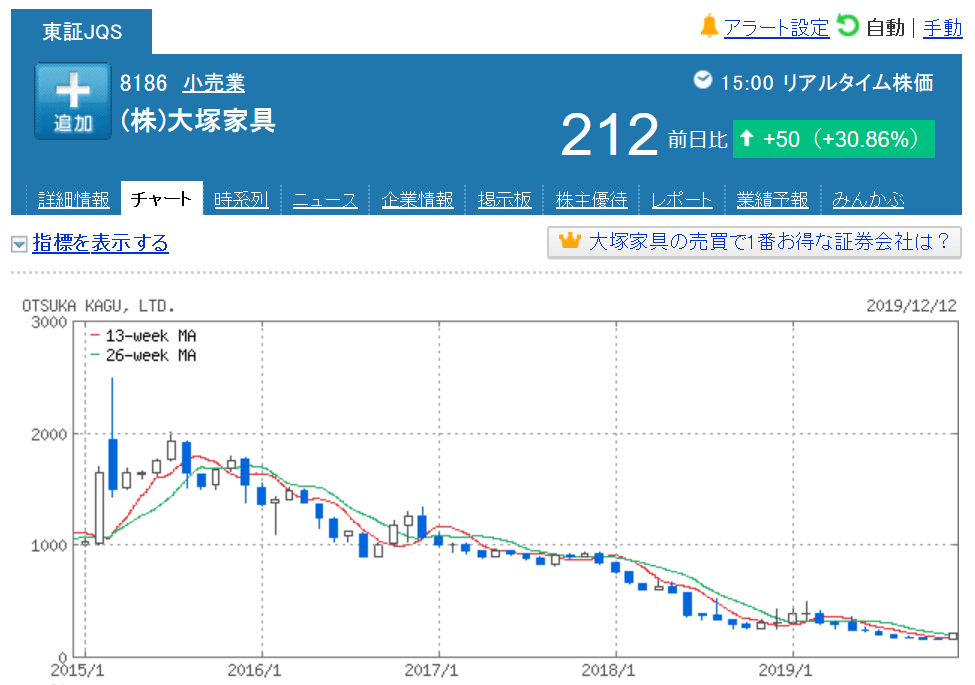This screenshot has width=975, height=685.
Task: Click 大塚家具の売買で1番お得な証券会社は？ button
Action: pyautogui.click(x=754, y=242)
